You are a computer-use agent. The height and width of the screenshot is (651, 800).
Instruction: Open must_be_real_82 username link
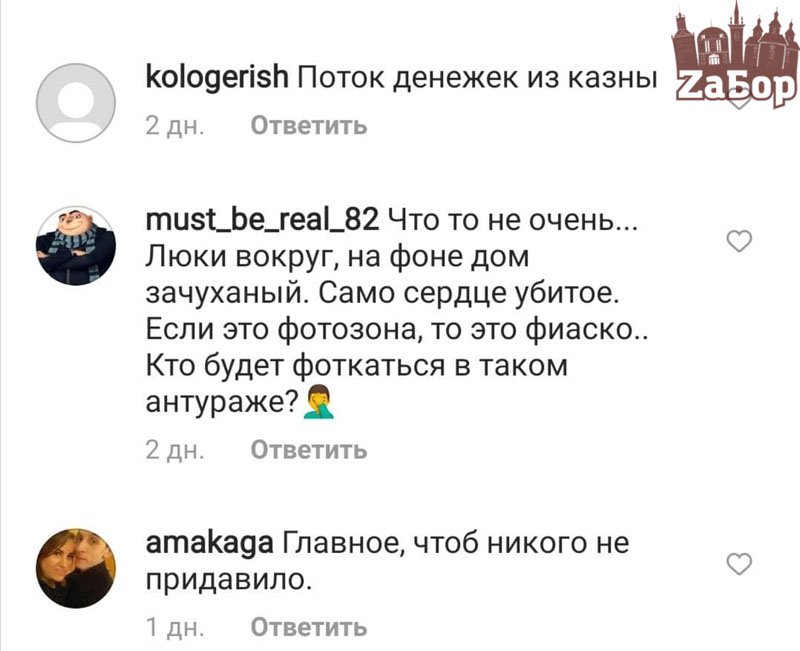click(x=262, y=220)
